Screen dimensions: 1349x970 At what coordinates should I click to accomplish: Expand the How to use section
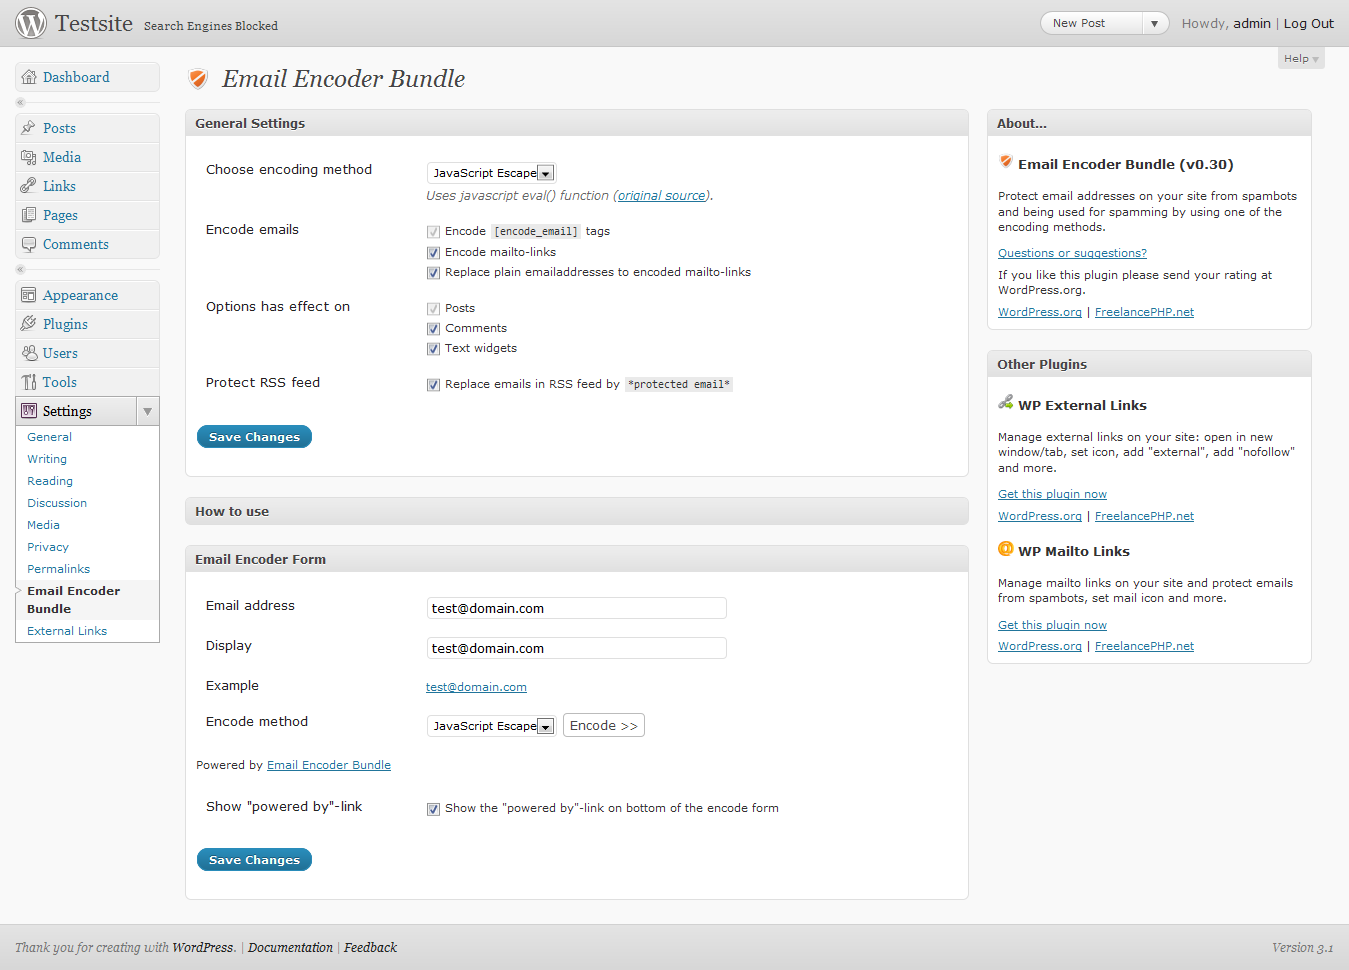(577, 511)
